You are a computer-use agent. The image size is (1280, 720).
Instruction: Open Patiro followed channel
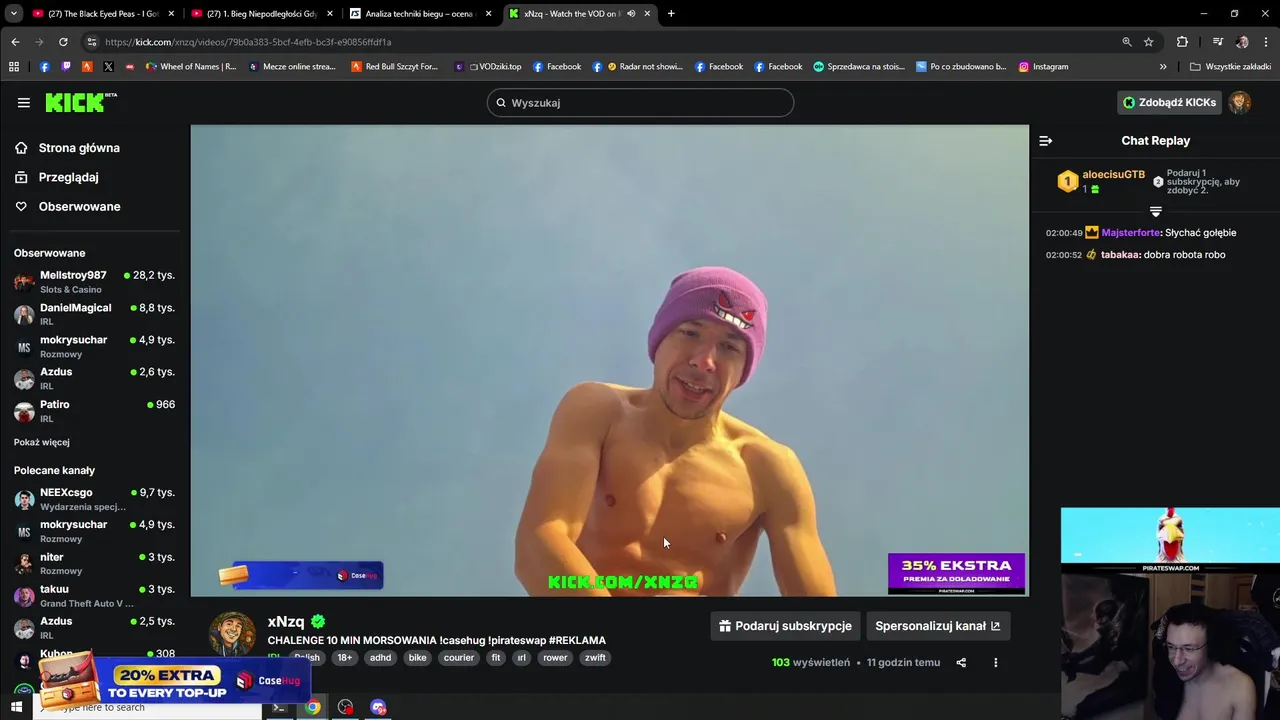tap(95, 411)
